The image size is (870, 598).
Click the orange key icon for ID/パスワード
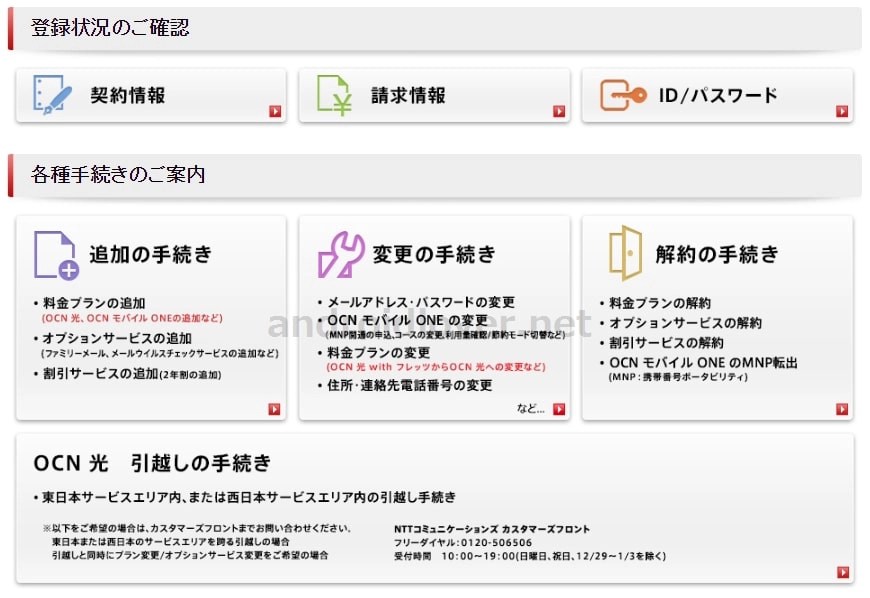click(623, 95)
